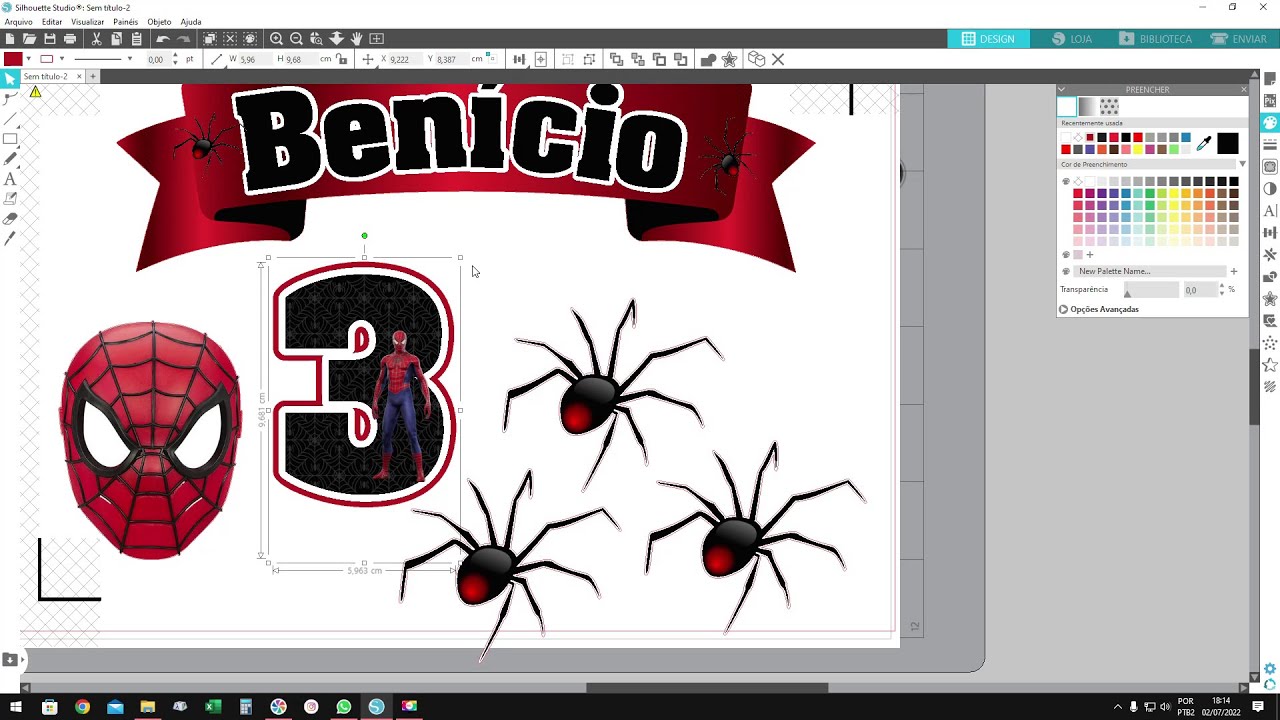This screenshot has height=720, width=1280.
Task: Open the Arquivo menu
Action: pos(18,22)
